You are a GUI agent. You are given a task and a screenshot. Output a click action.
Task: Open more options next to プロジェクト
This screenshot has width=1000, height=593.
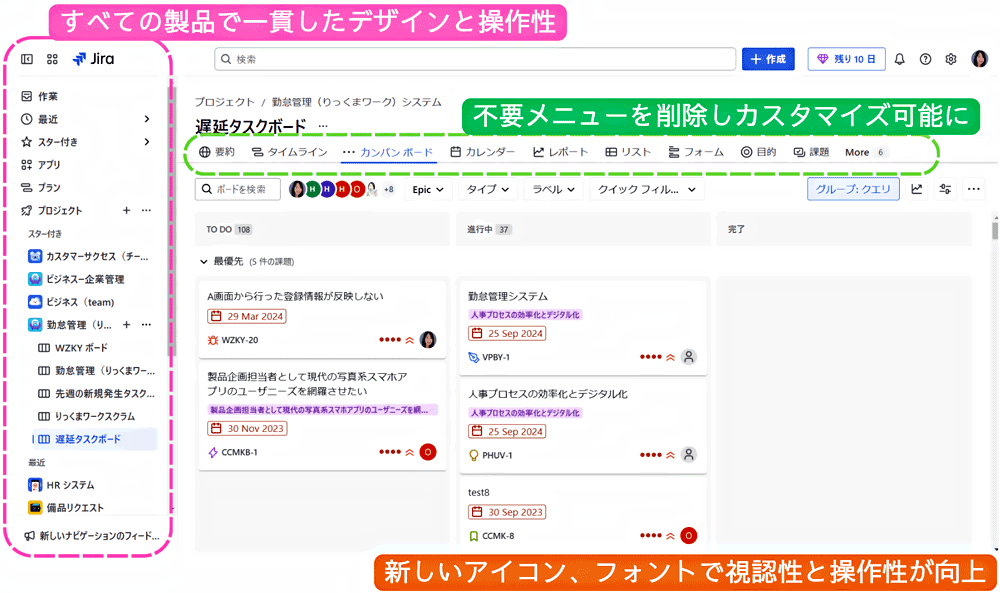coord(146,210)
